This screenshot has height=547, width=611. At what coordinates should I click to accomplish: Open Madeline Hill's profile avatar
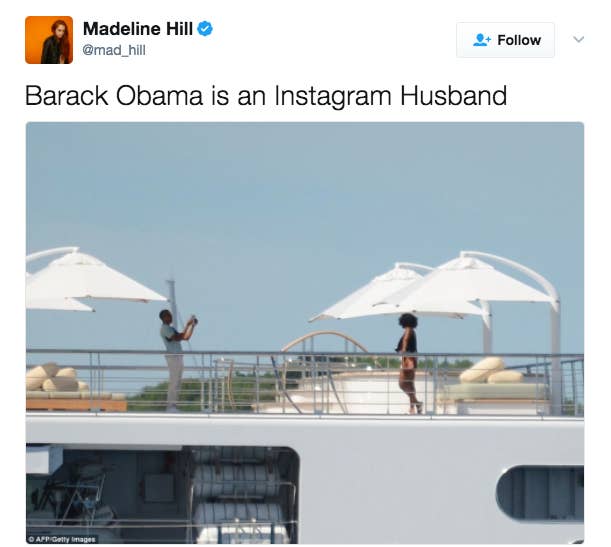click(49, 40)
